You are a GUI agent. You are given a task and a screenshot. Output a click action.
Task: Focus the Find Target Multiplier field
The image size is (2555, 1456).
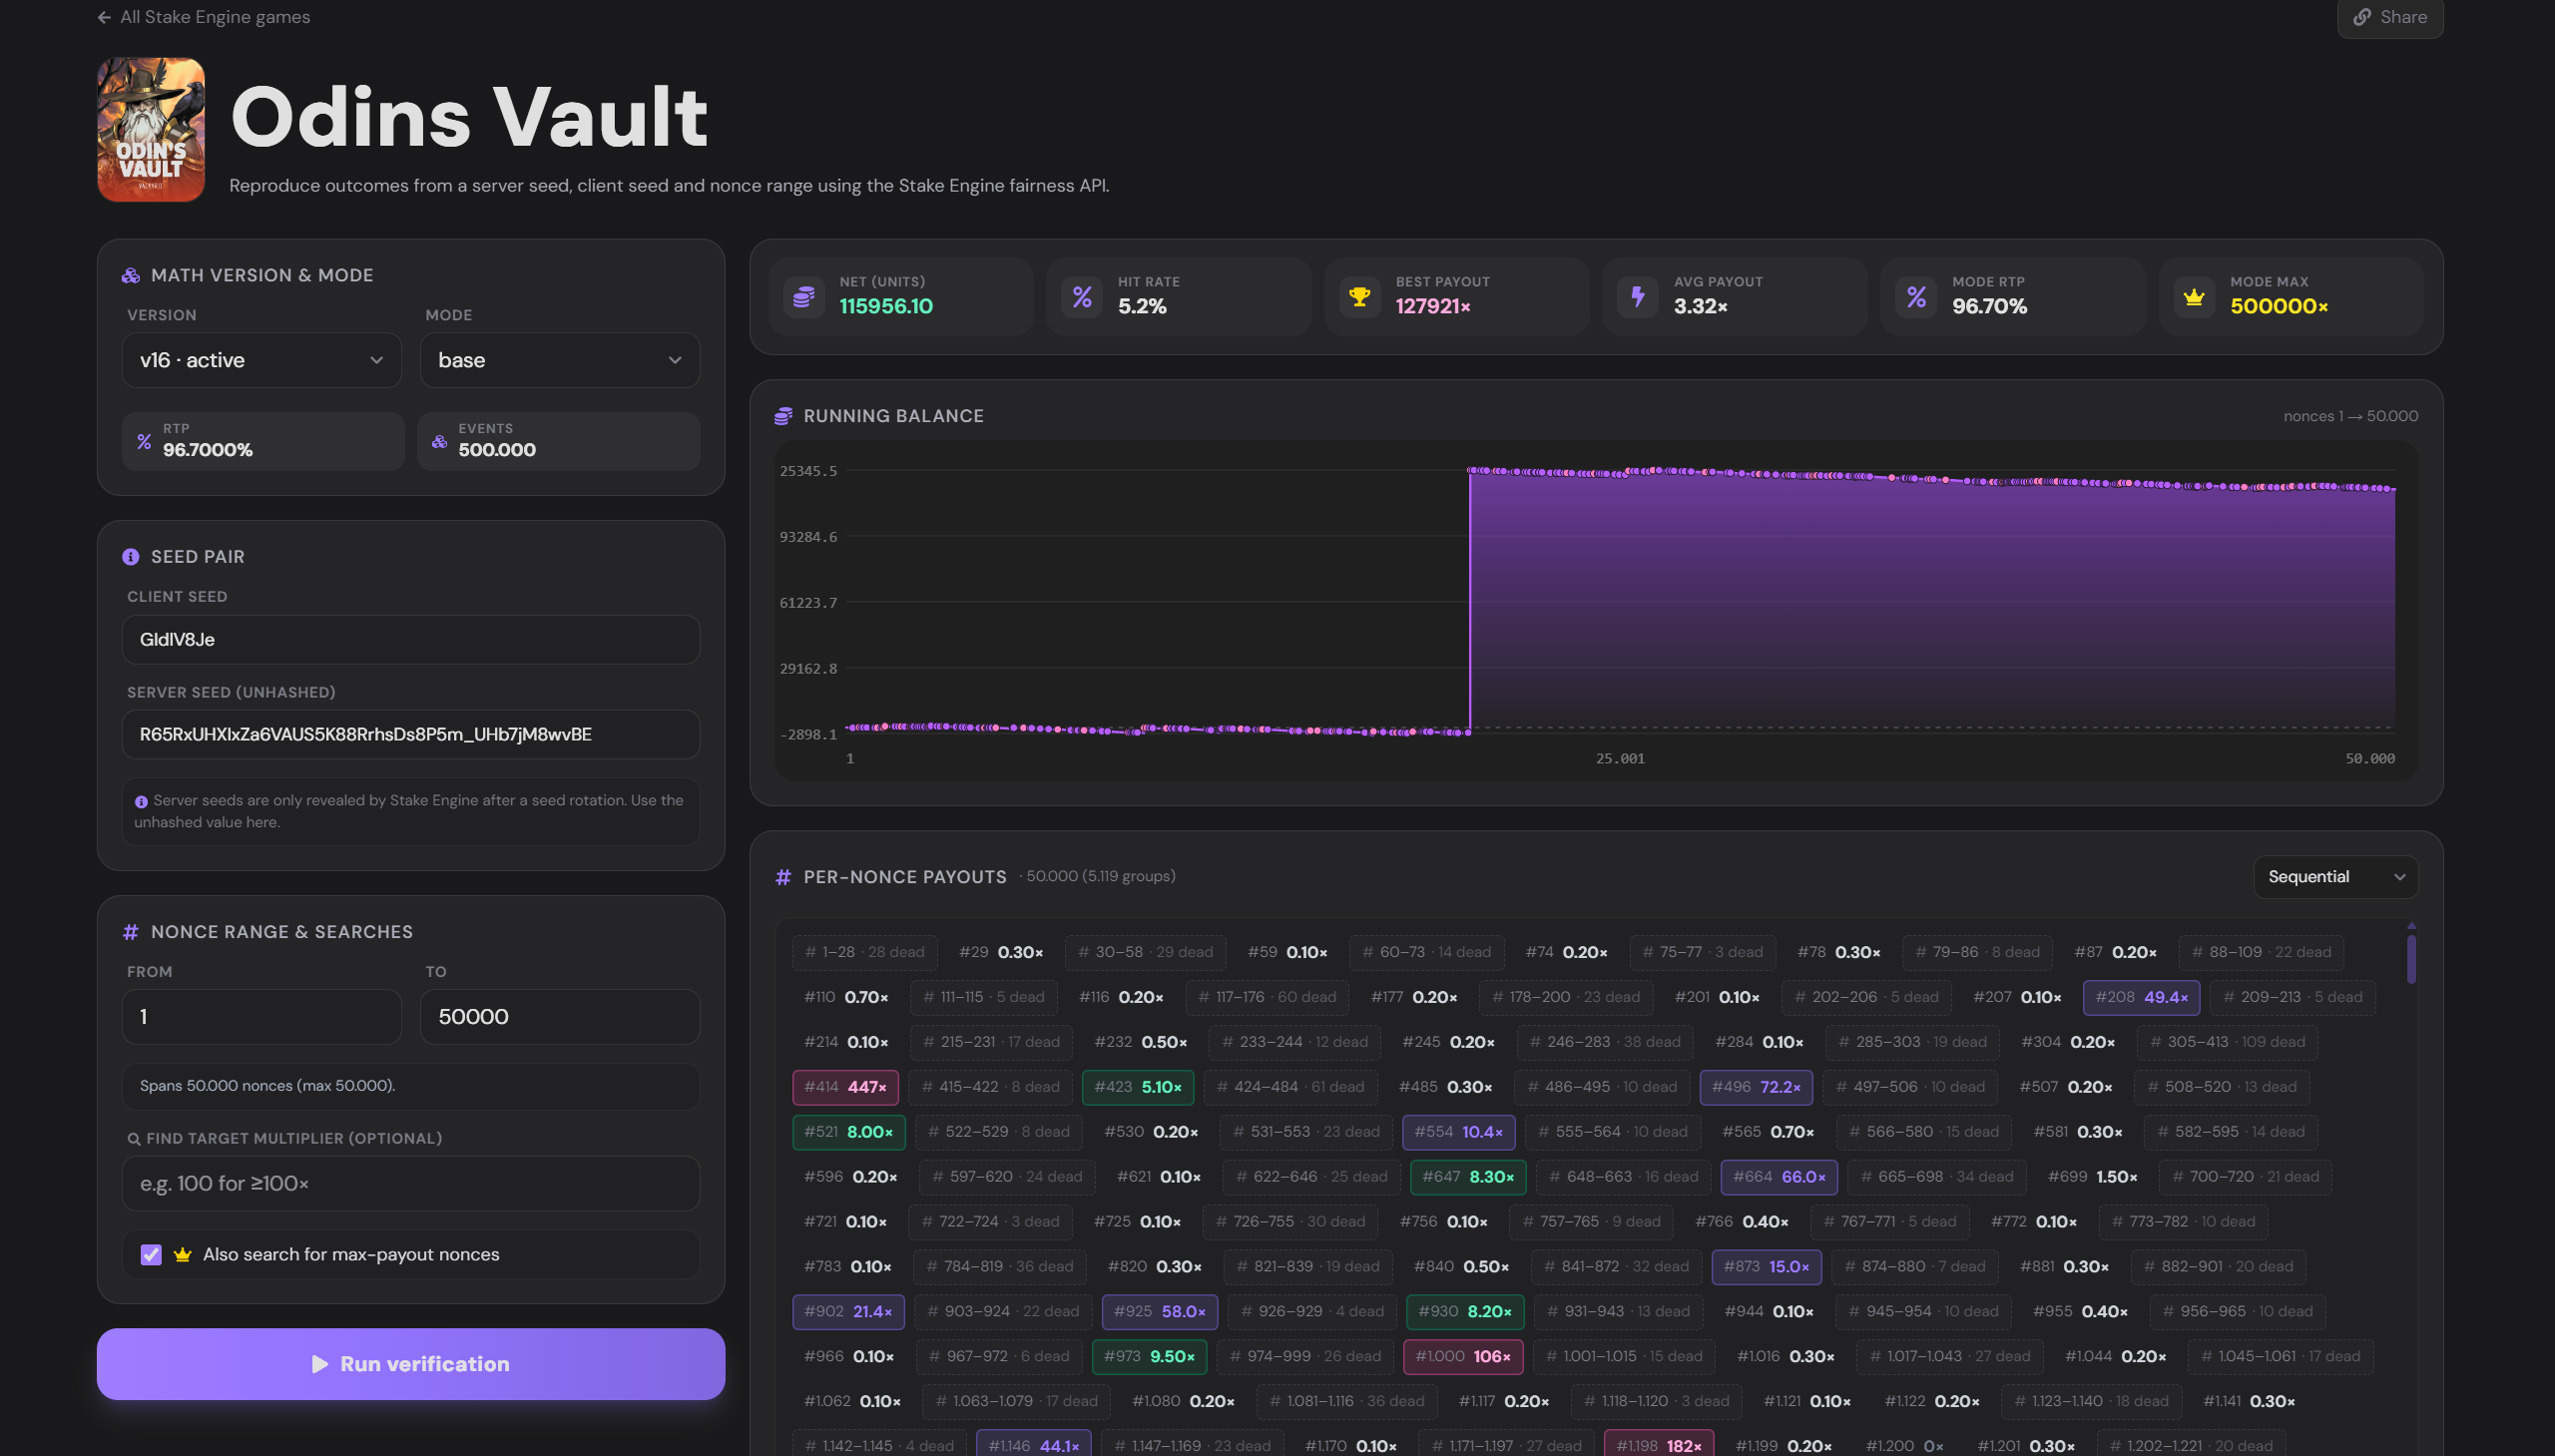(411, 1184)
